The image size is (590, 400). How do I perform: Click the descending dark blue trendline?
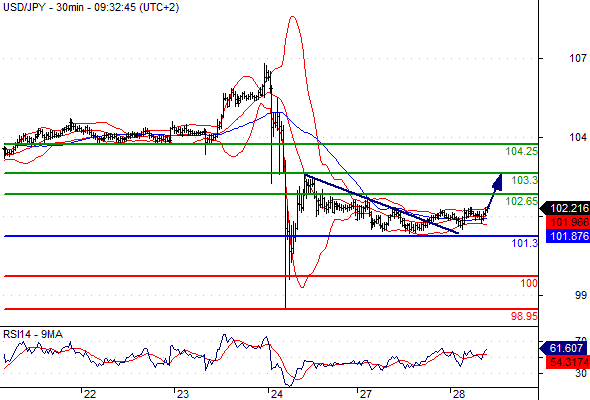click(382, 204)
